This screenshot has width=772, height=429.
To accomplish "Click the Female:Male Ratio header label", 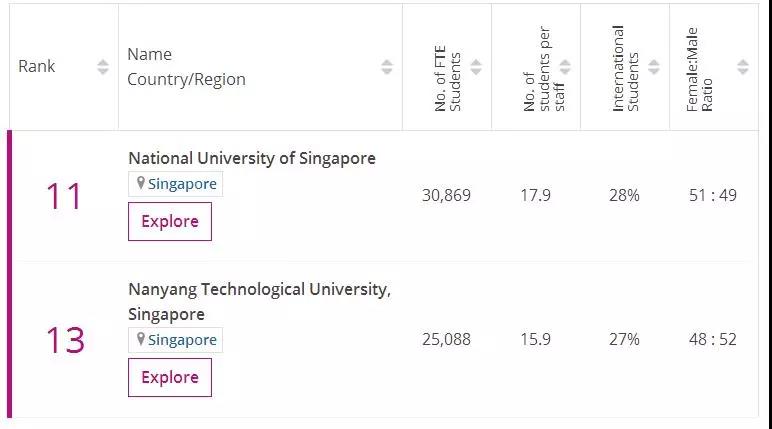I will [700, 67].
